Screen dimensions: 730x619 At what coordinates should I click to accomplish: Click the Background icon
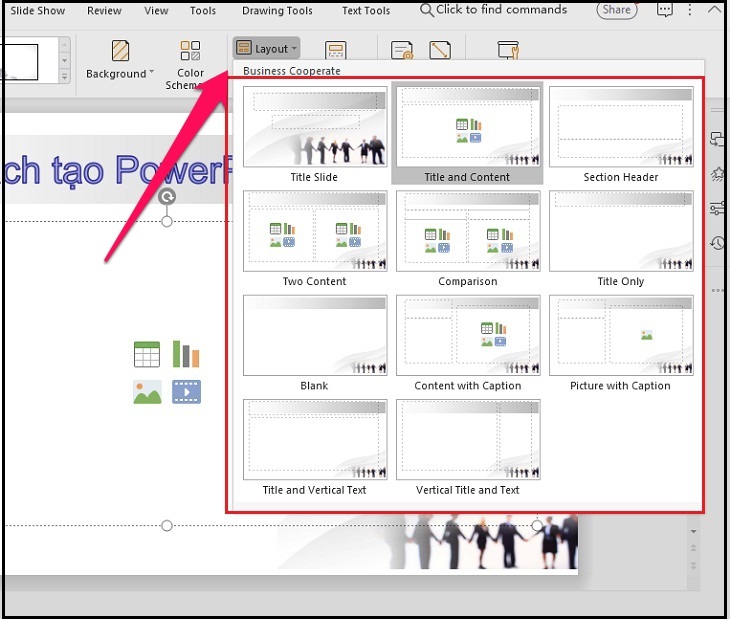[x=120, y=50]
